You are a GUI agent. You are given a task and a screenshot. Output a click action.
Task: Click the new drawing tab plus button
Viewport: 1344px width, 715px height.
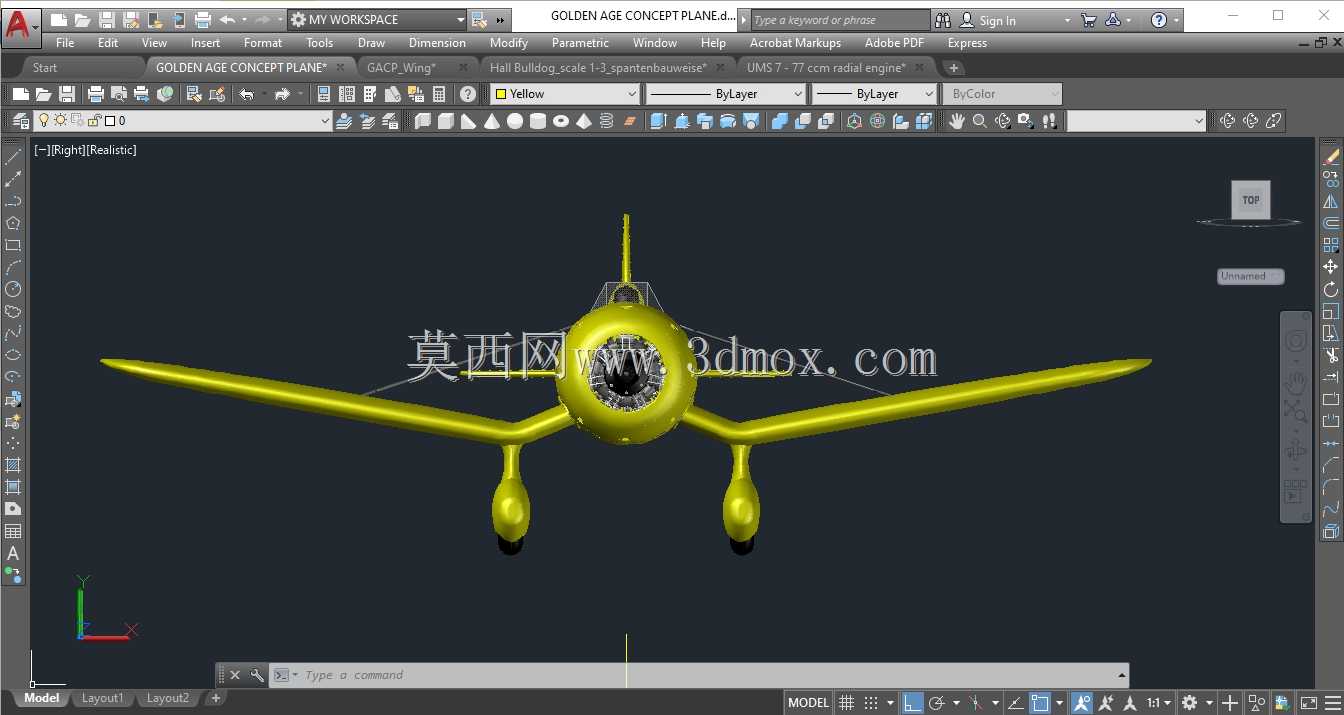pos(954,68)
